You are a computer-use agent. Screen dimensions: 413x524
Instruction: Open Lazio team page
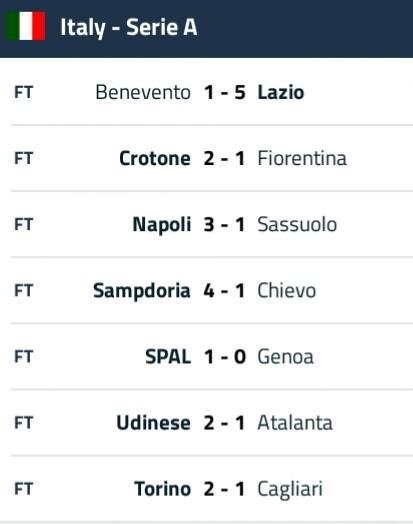pyautogui.click(x=281, y=92)
